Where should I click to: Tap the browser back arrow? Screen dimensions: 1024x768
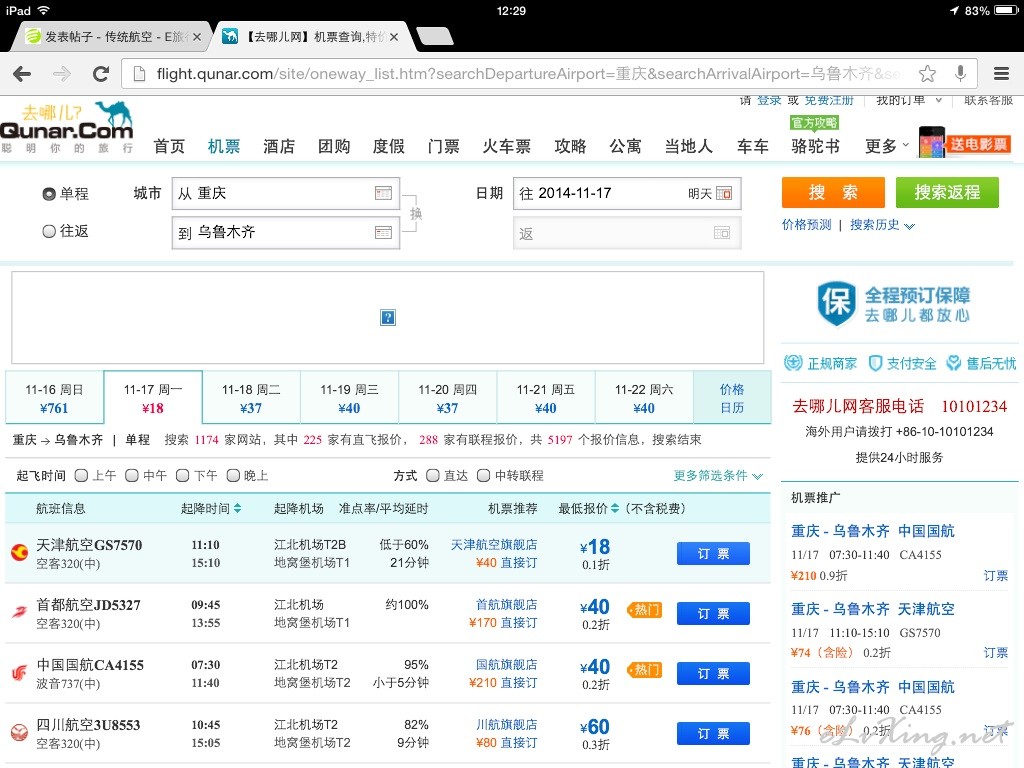pyautogui.click(x=22, y=74)
